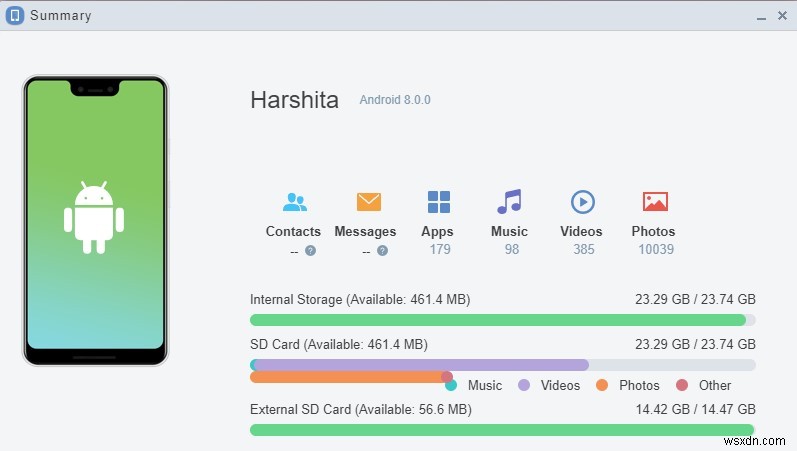The width and height of the screenshot is (797, 451).
Task: Click the teal Music legend dot
Action: click(x=451, y=385)
